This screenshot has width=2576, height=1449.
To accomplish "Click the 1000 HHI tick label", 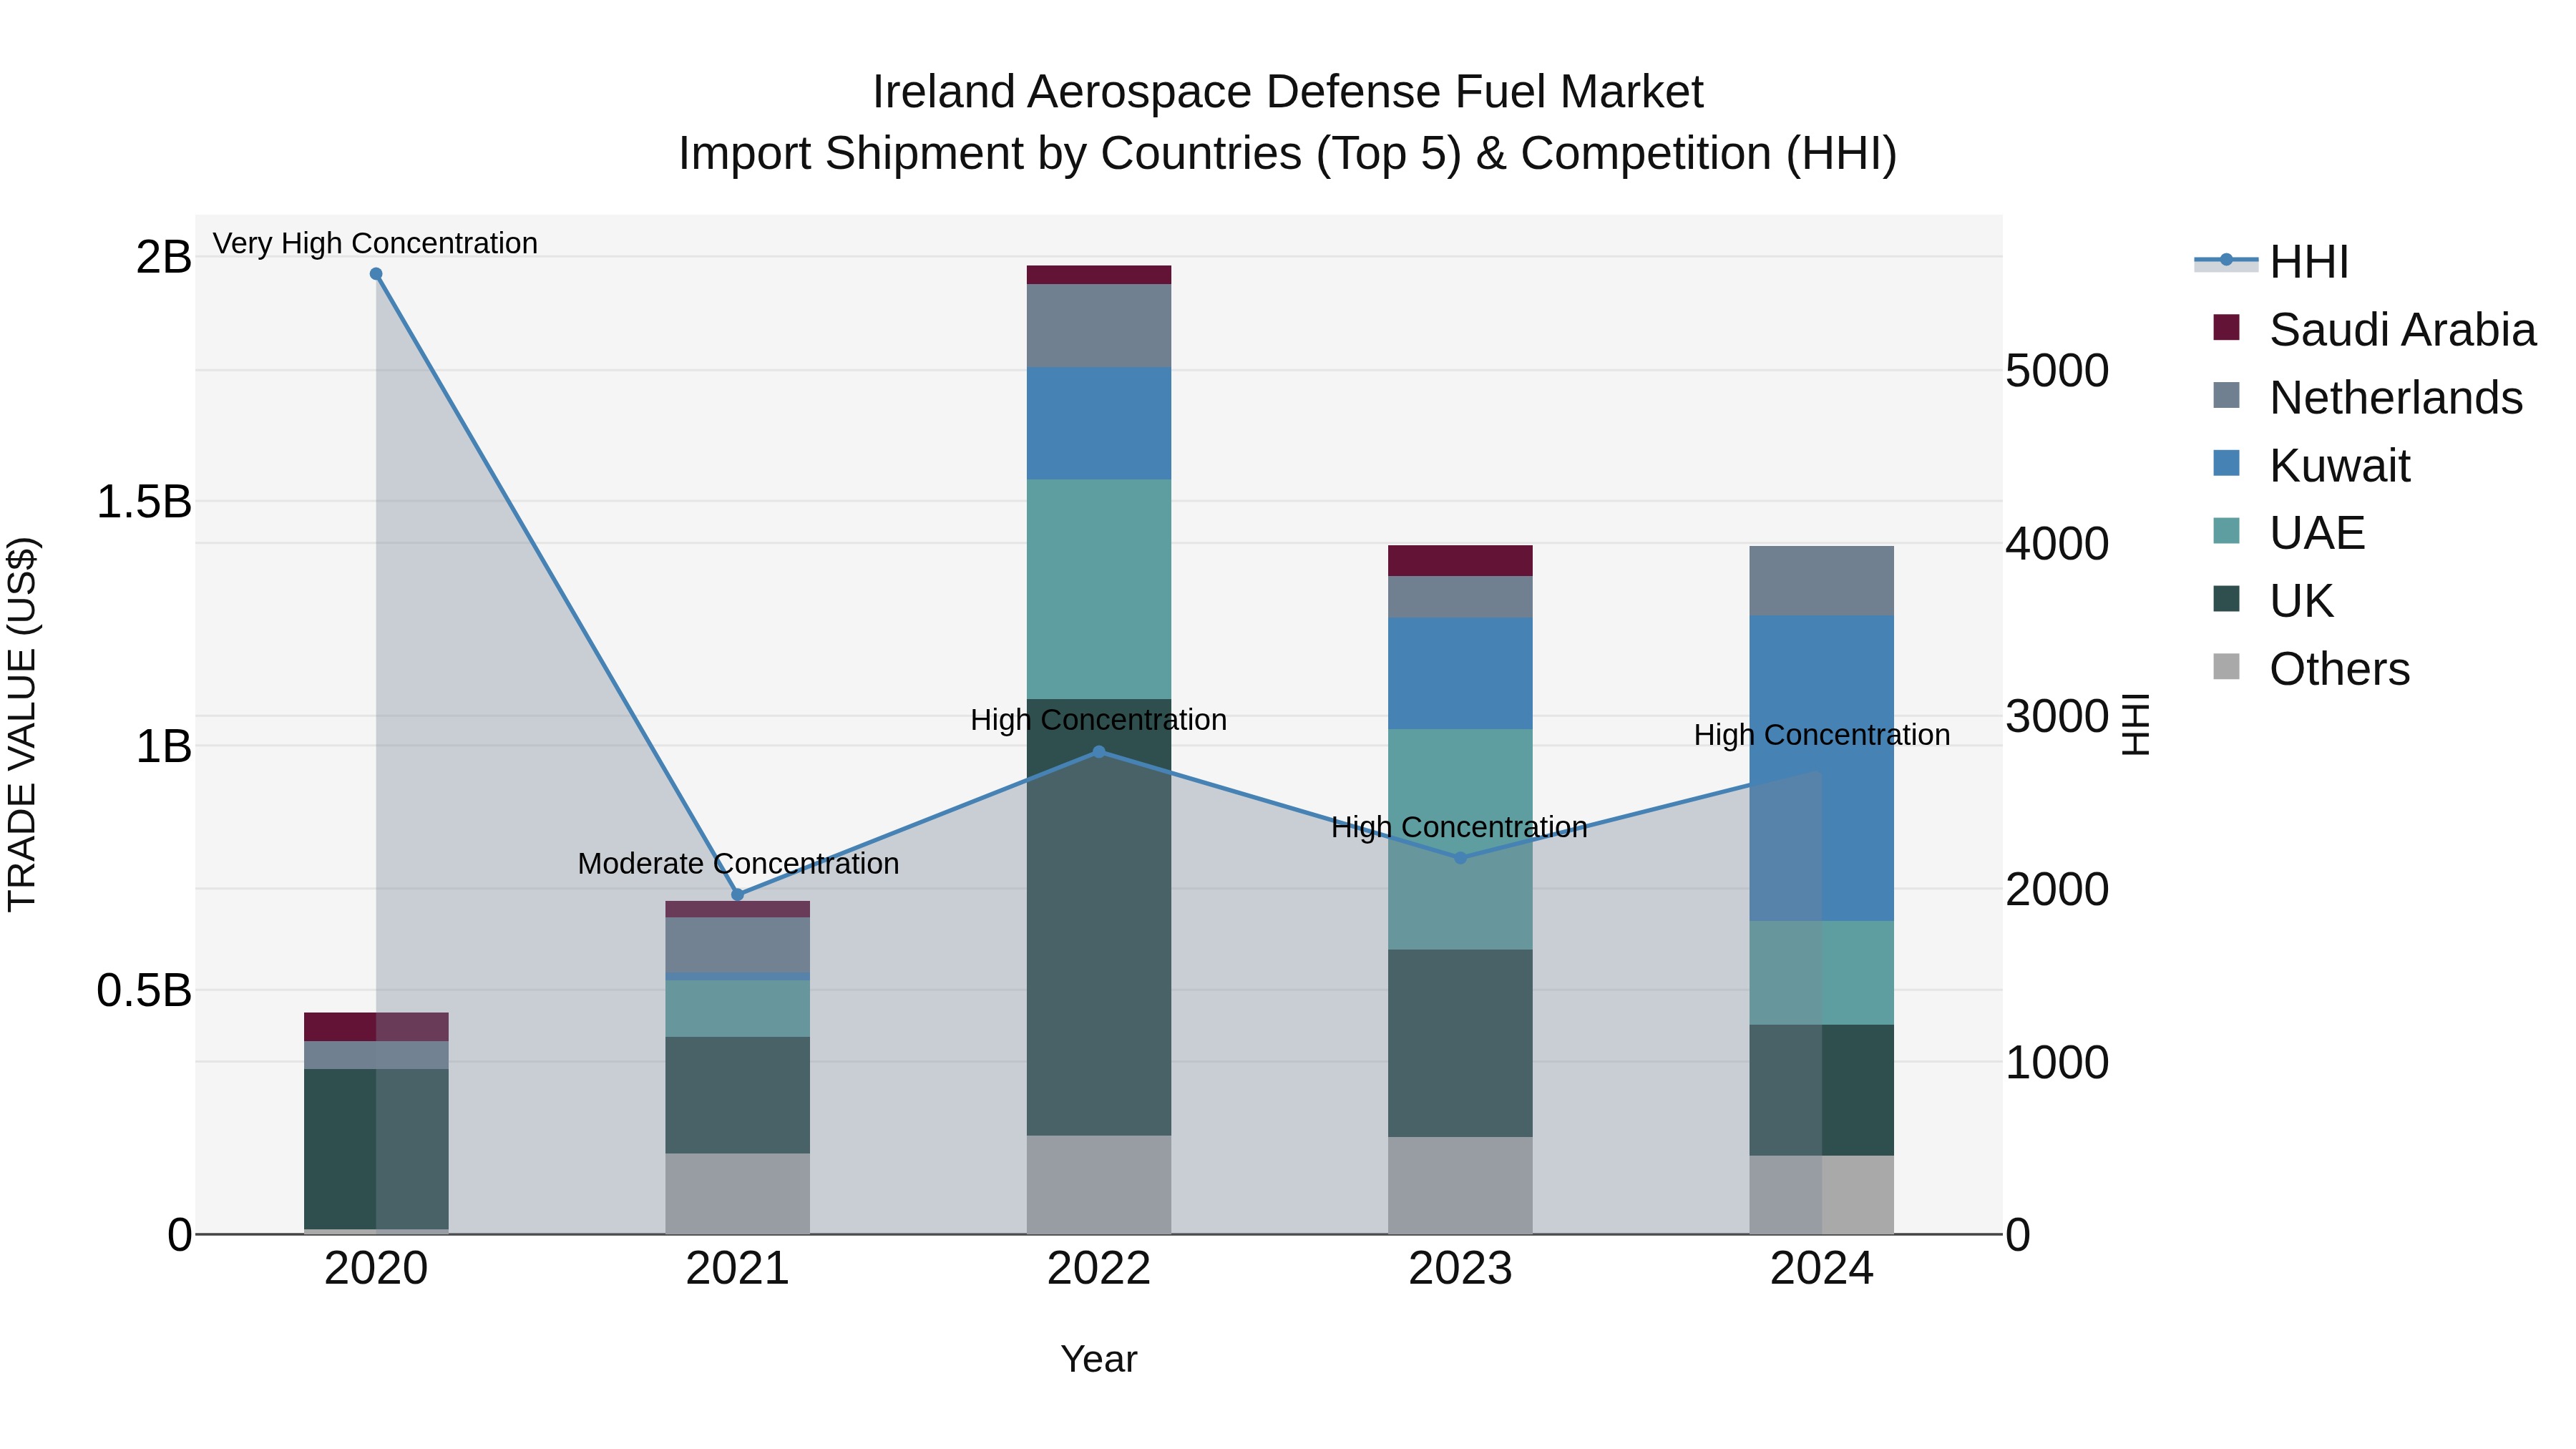I will tap(2058, 1062).
